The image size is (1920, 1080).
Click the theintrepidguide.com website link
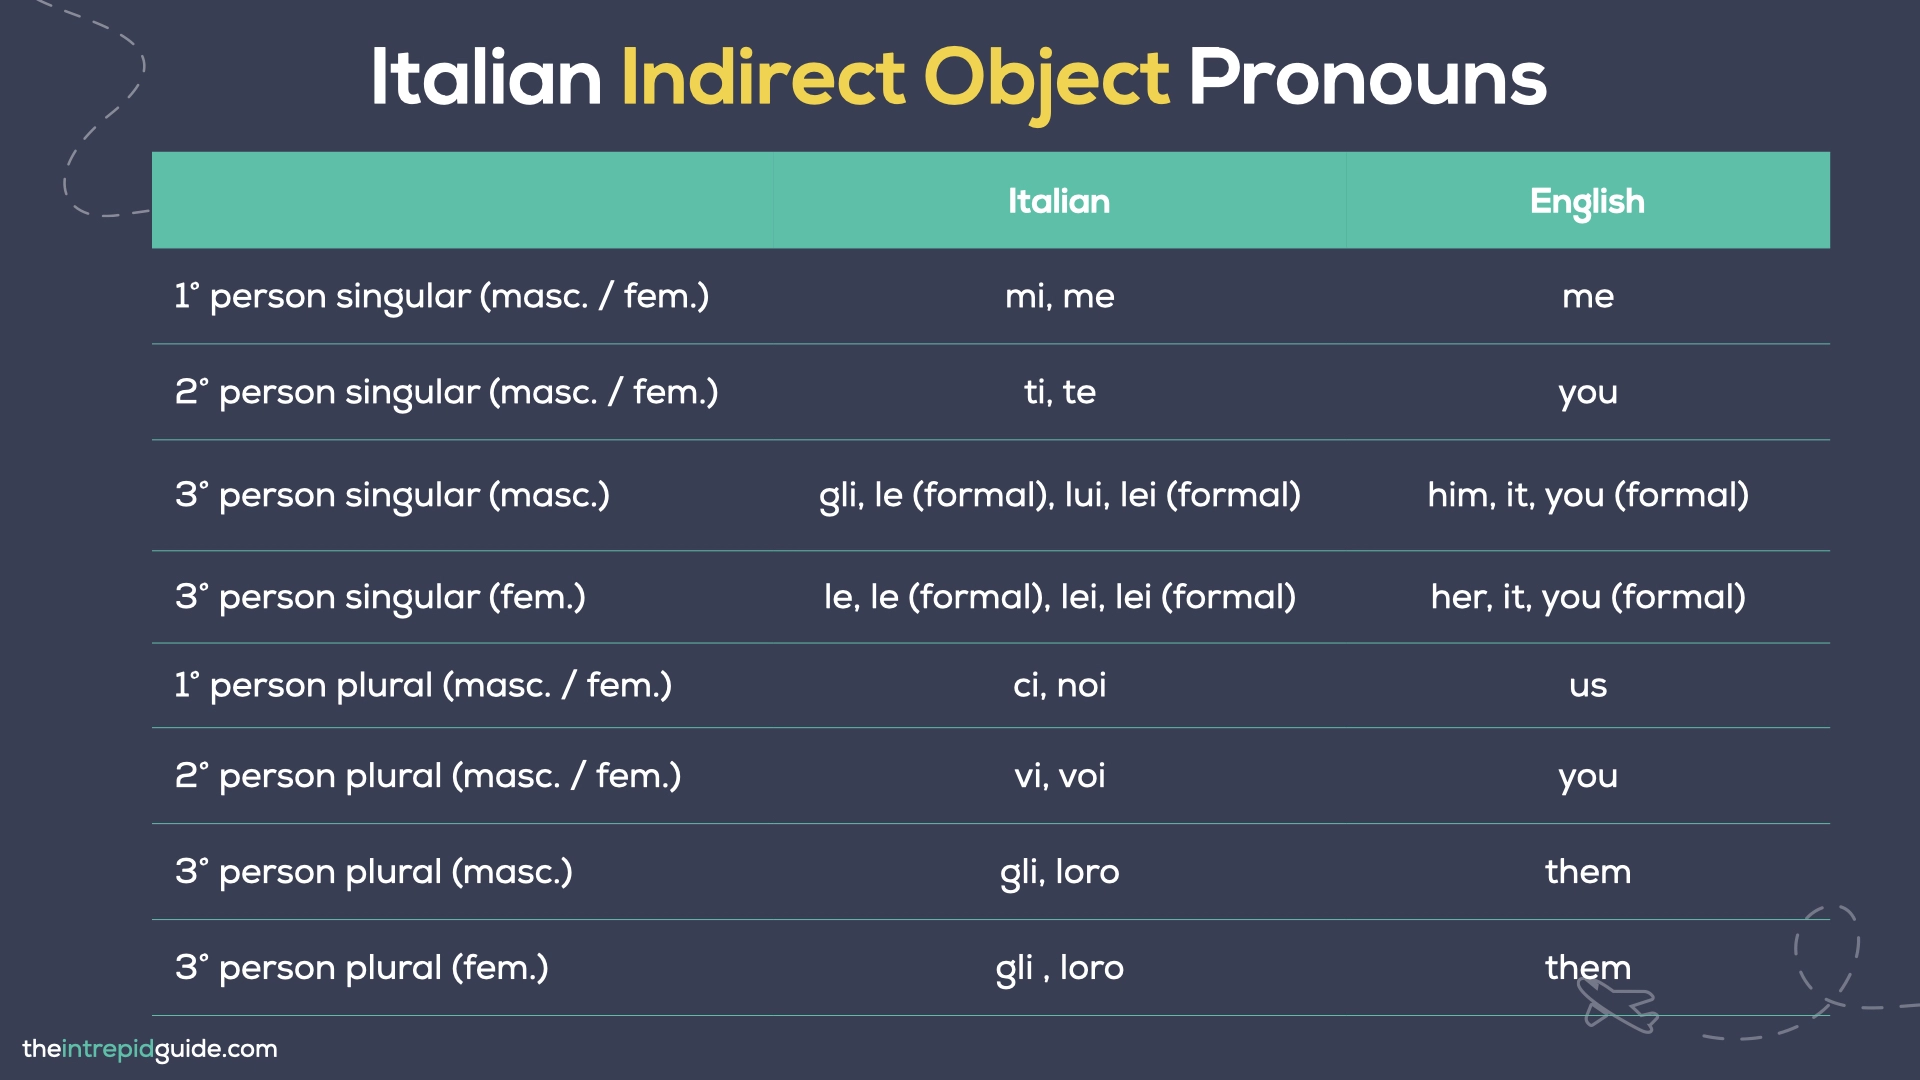(x=150, y=1049)
